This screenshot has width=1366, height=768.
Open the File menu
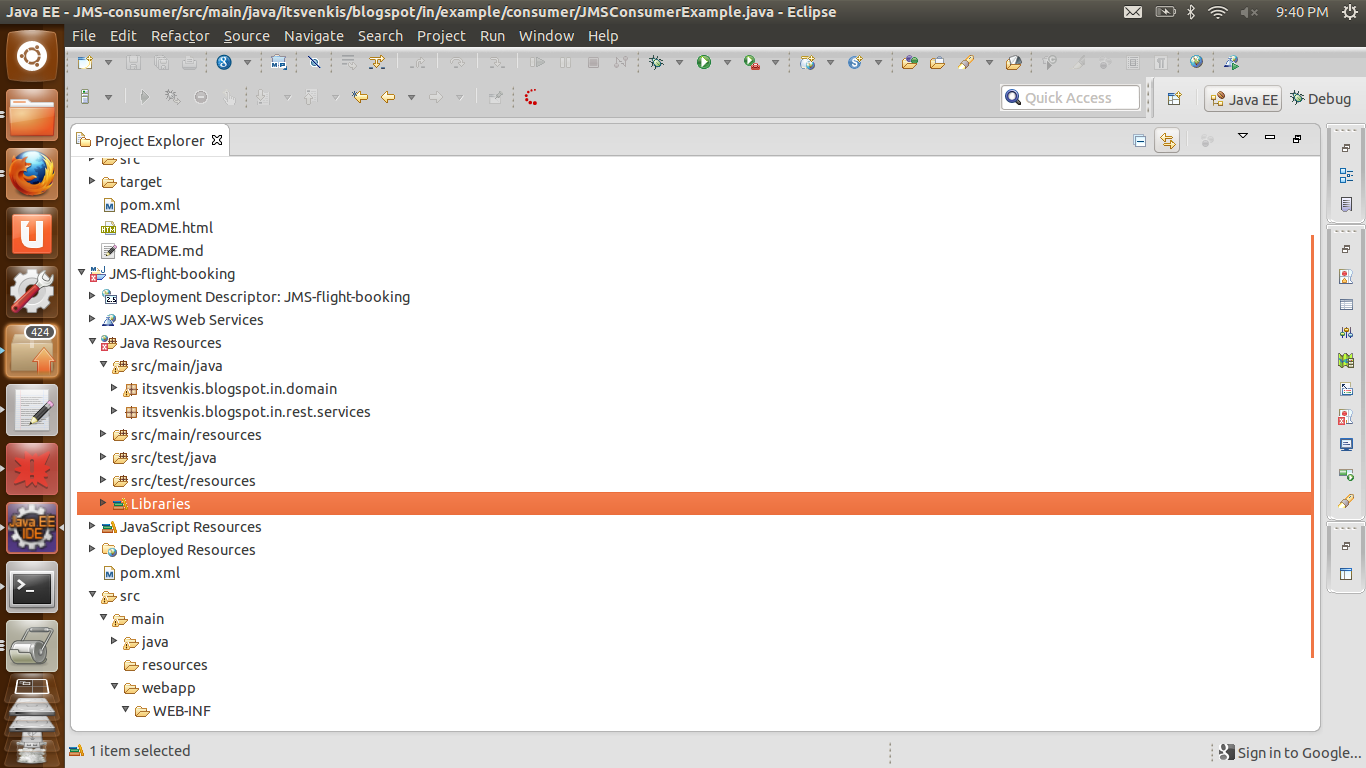pos(84,35)
